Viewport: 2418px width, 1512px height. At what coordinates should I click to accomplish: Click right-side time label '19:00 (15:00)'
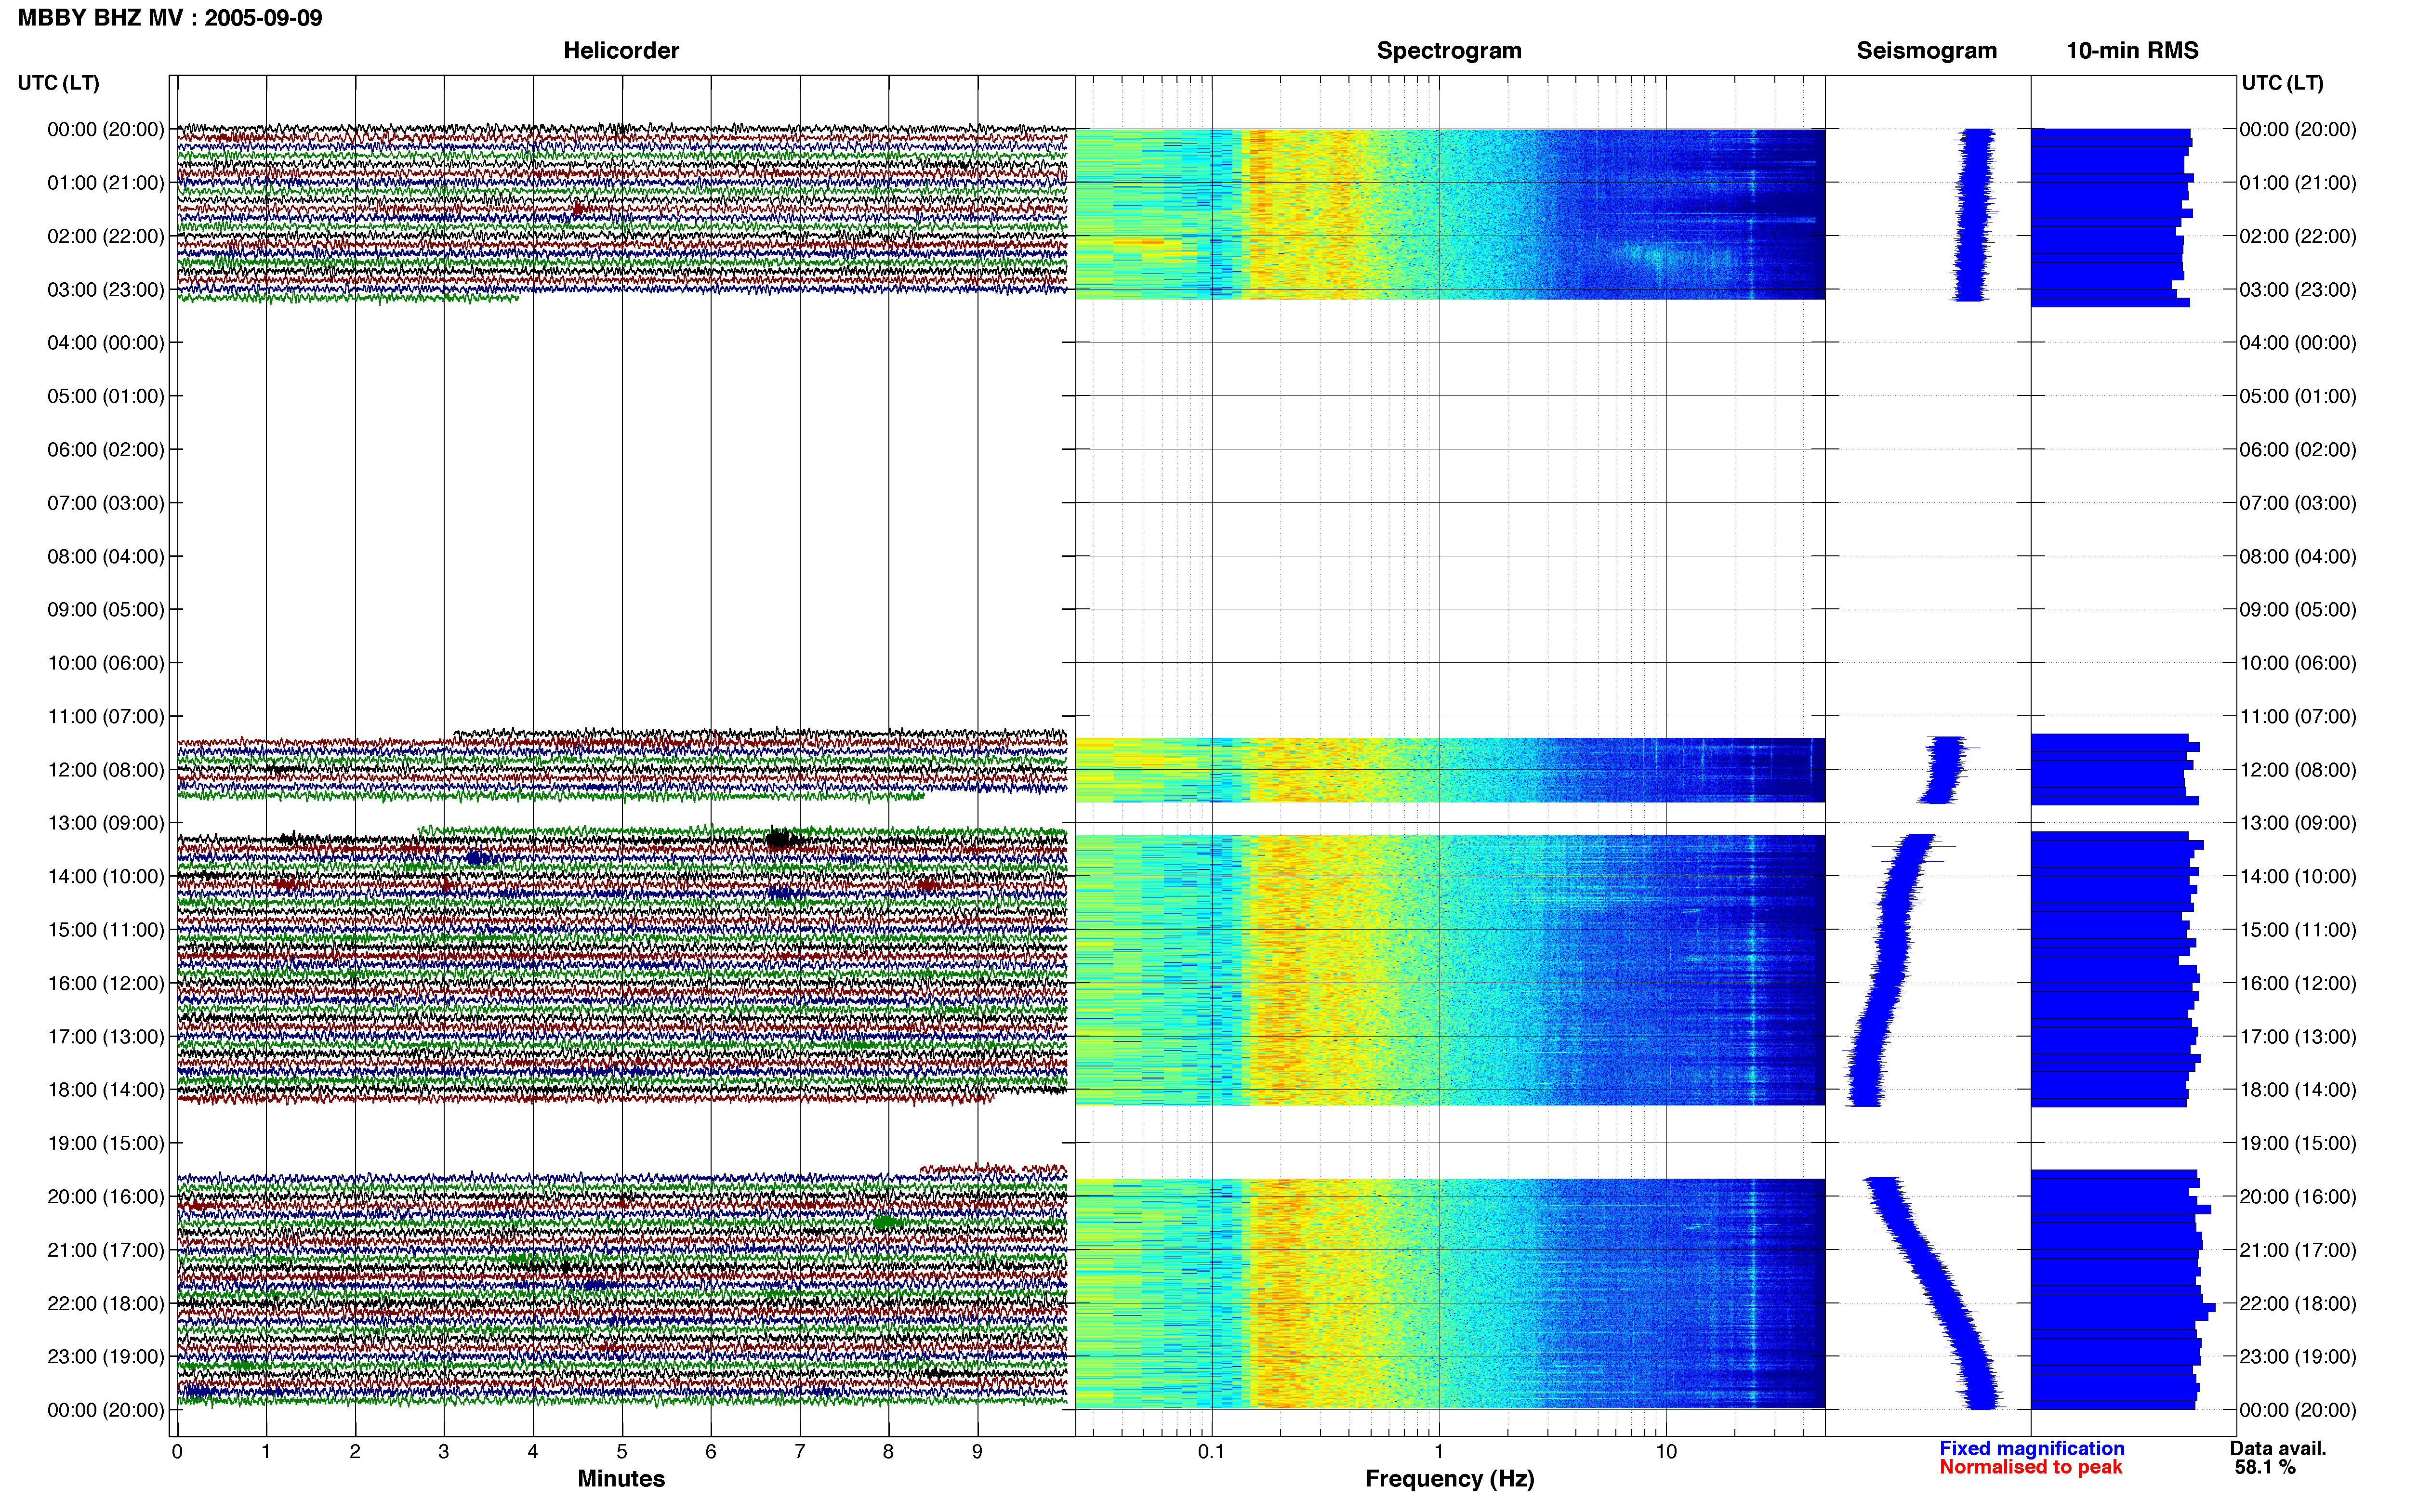coord(2298,1143)
